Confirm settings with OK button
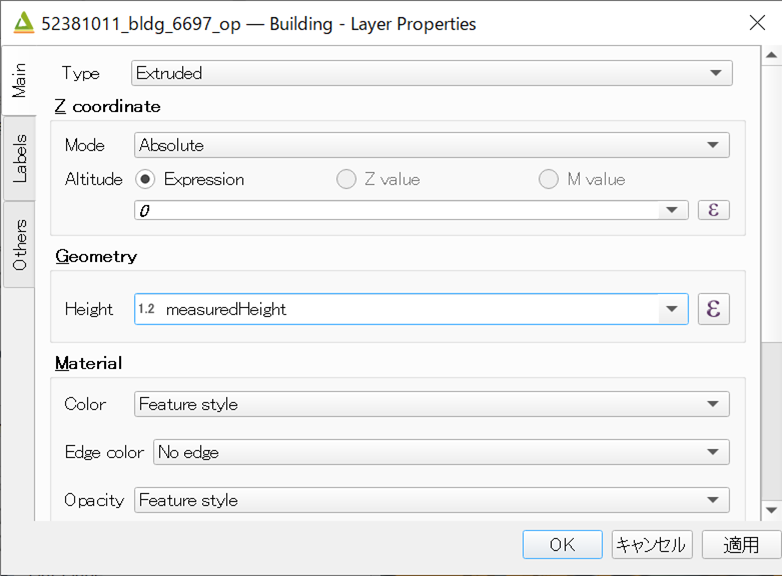The height and width of the screenshot is (576, 782). tap(563, 545)
